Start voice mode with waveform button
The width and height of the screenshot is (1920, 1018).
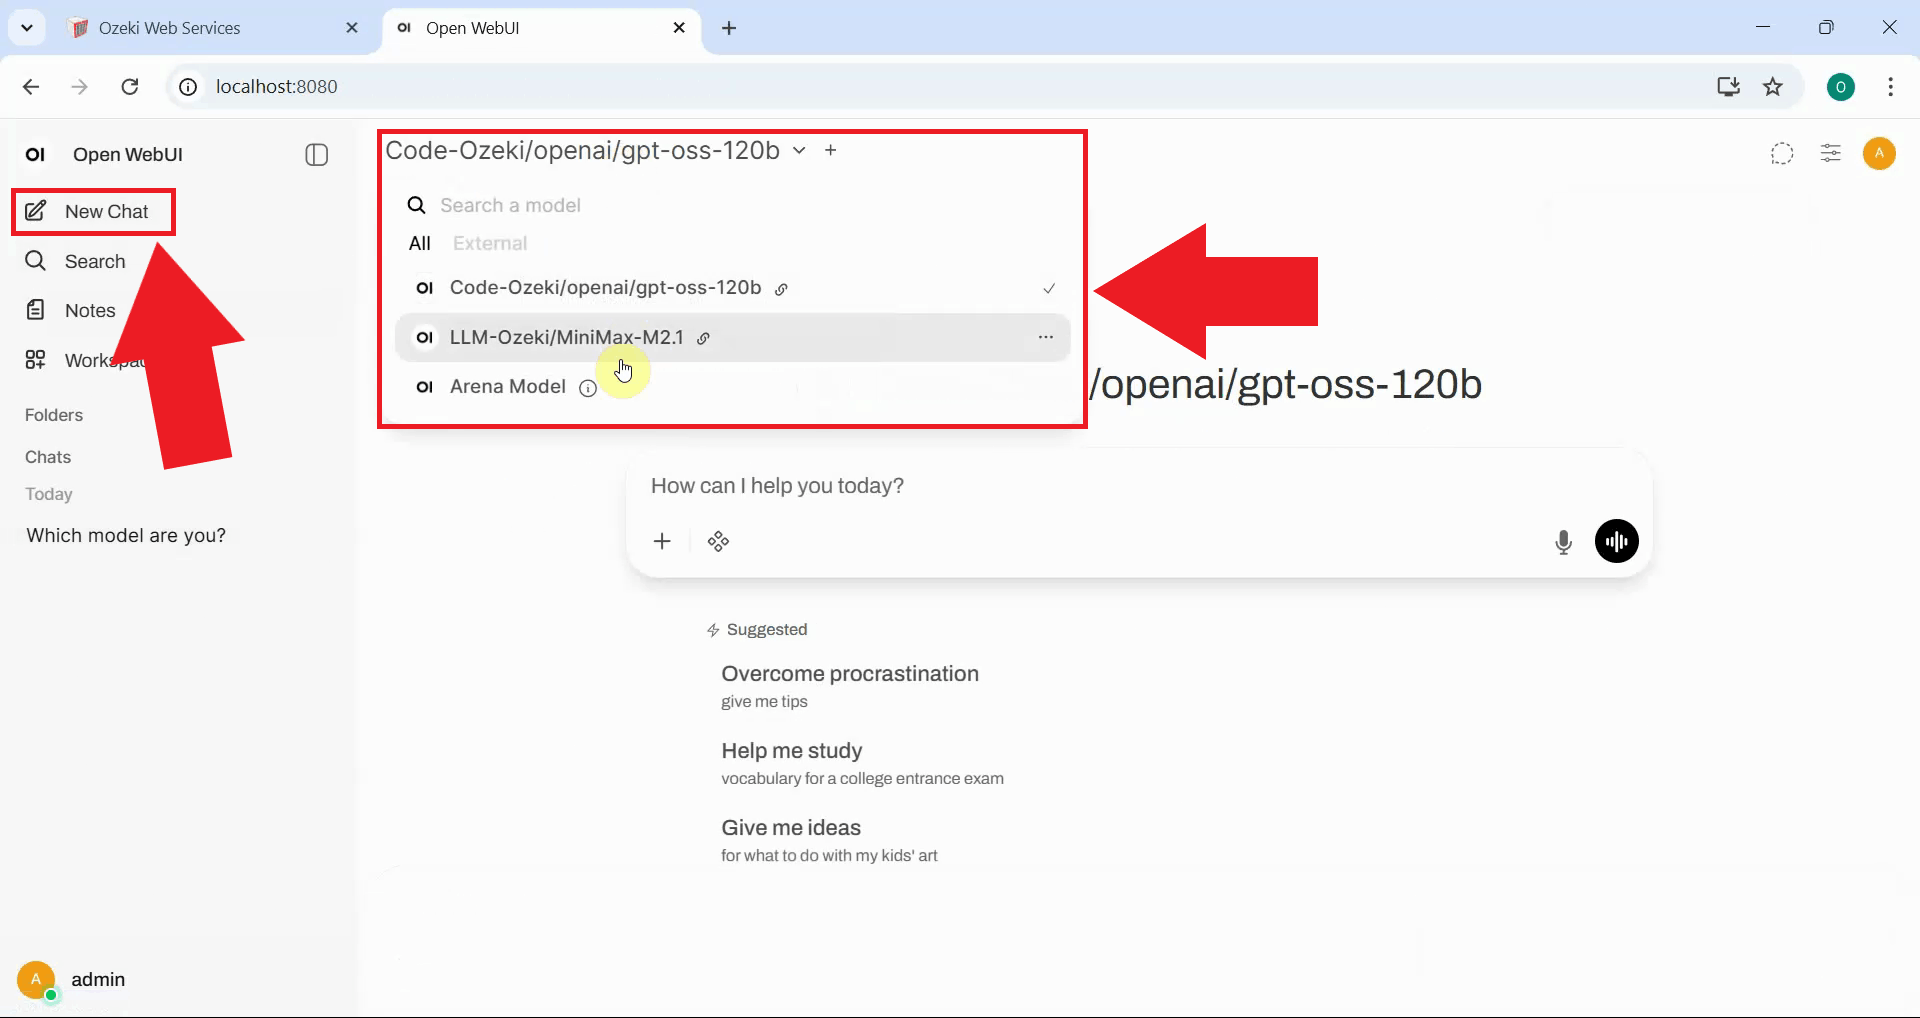tap(1616, 542)
